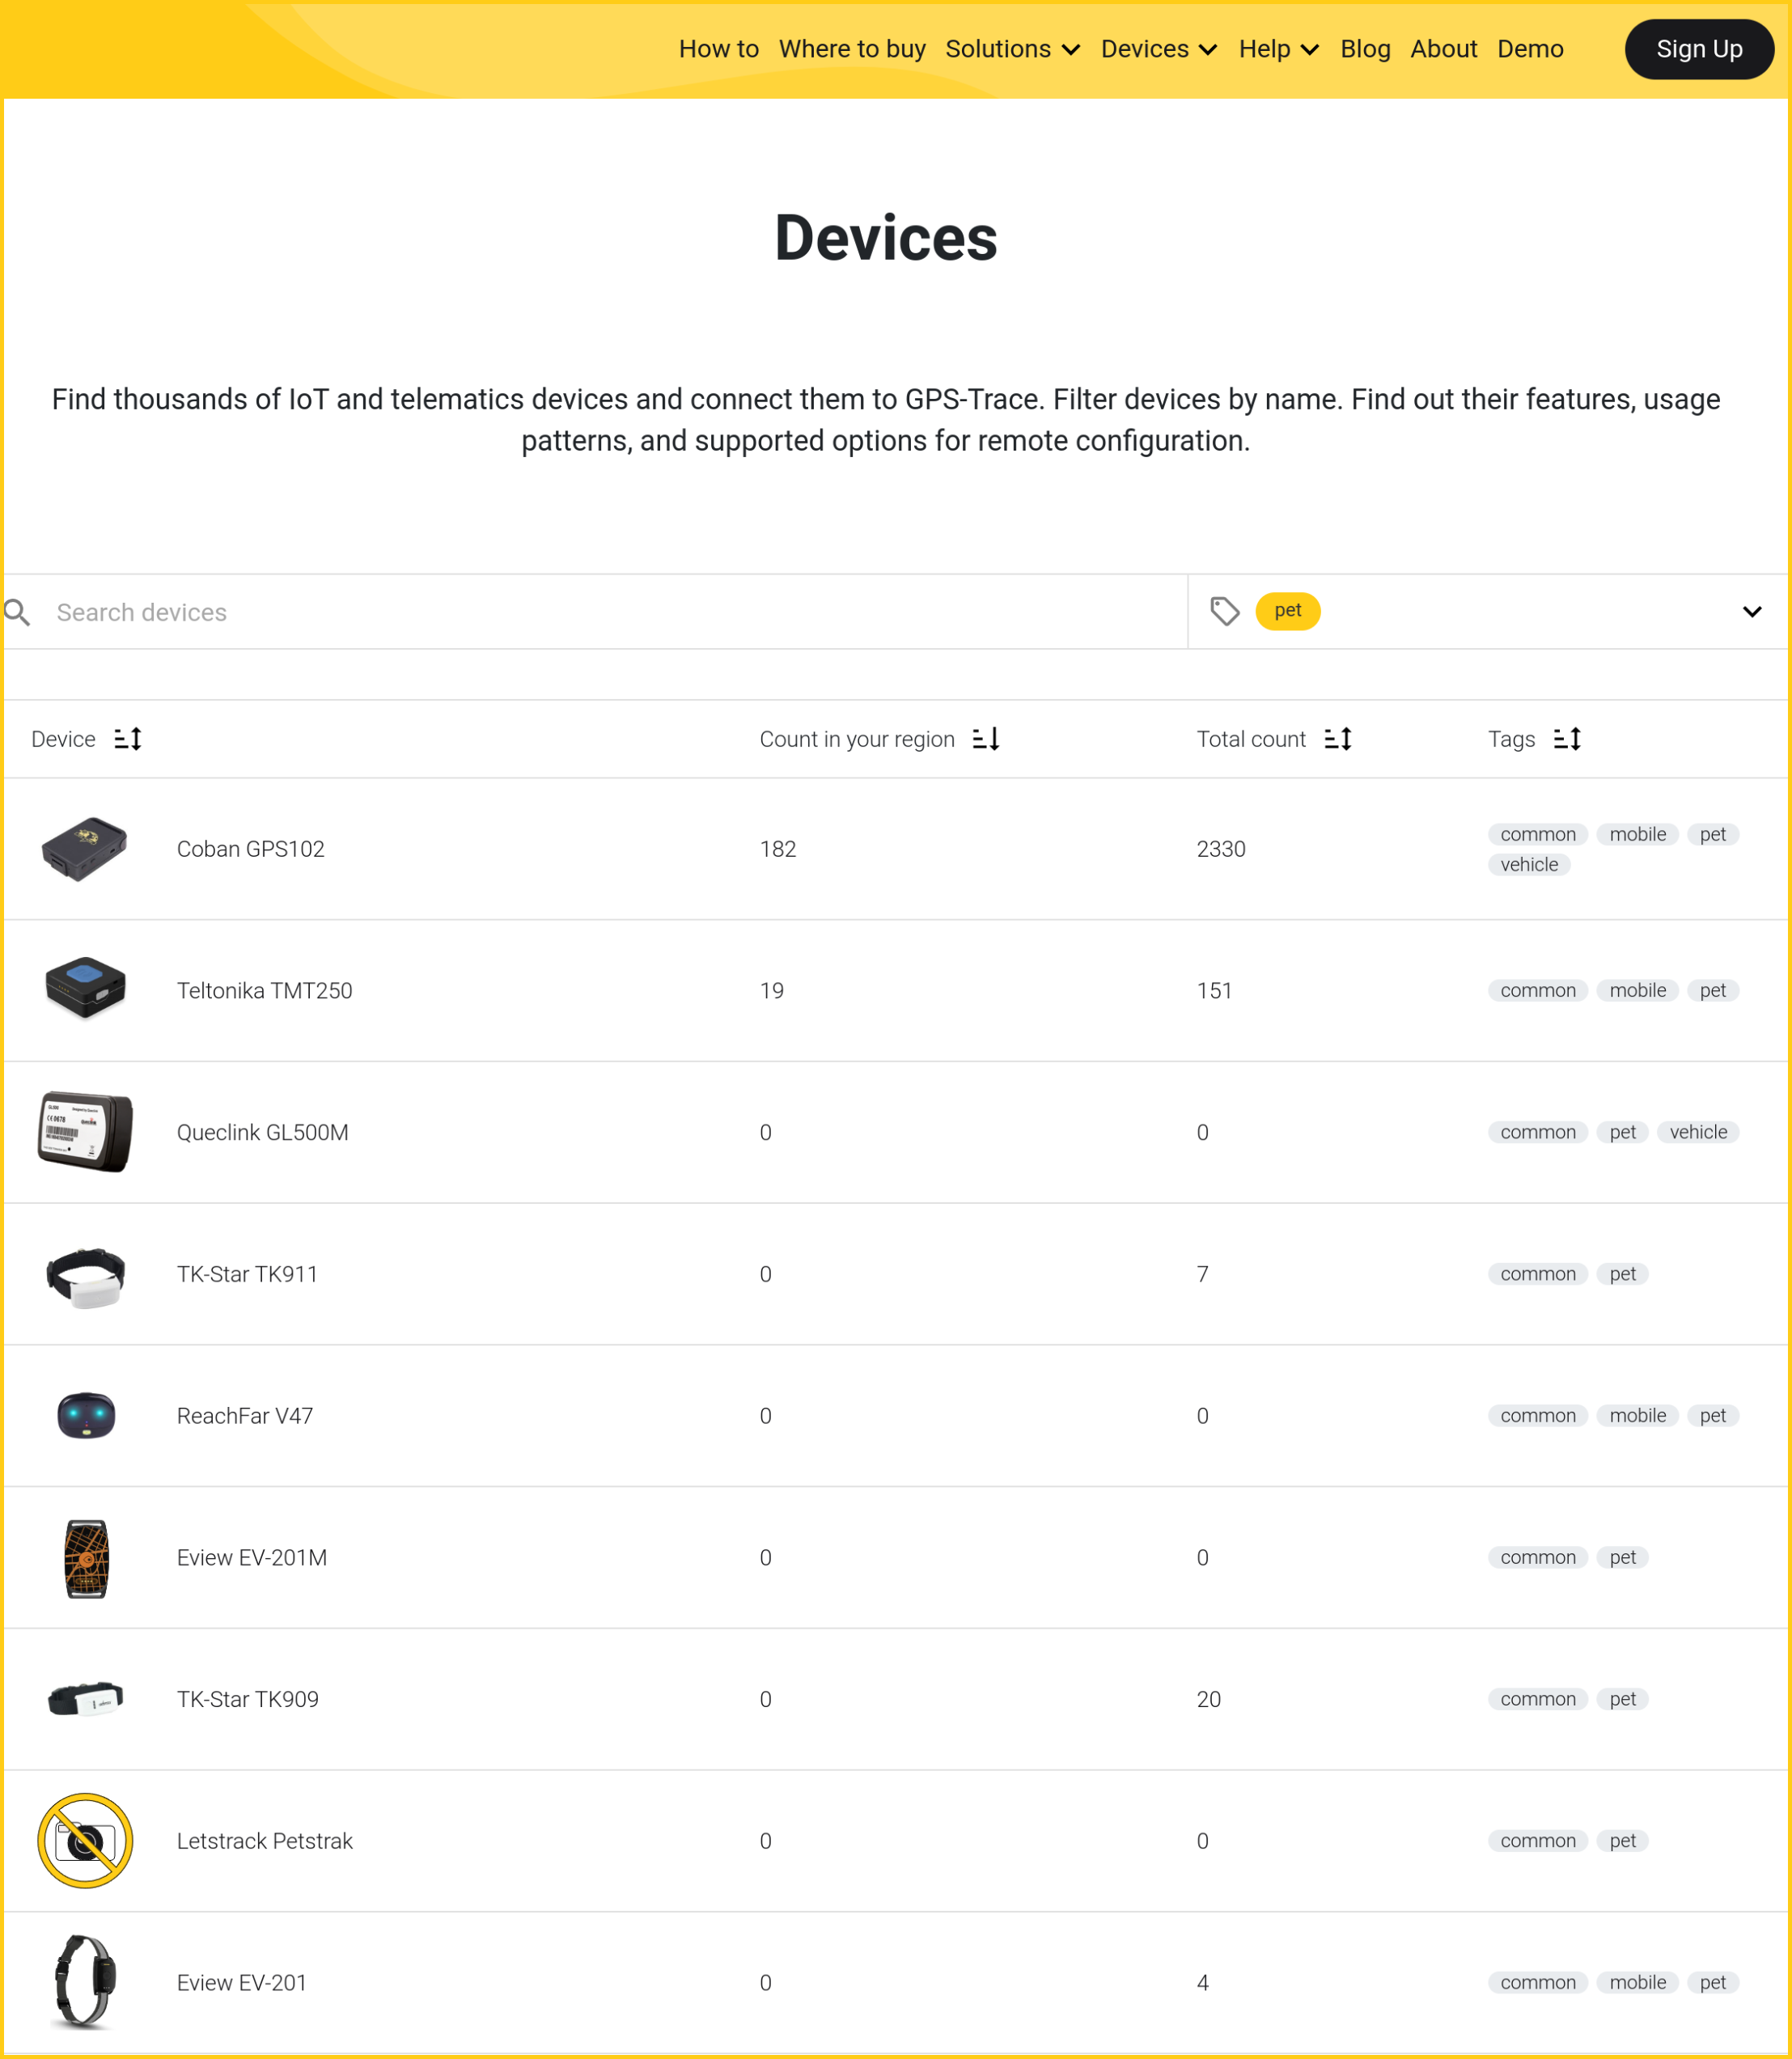Click the Queclink GL500M device icon
The image size is (1792, 2059).
[x=86, y=1131]
